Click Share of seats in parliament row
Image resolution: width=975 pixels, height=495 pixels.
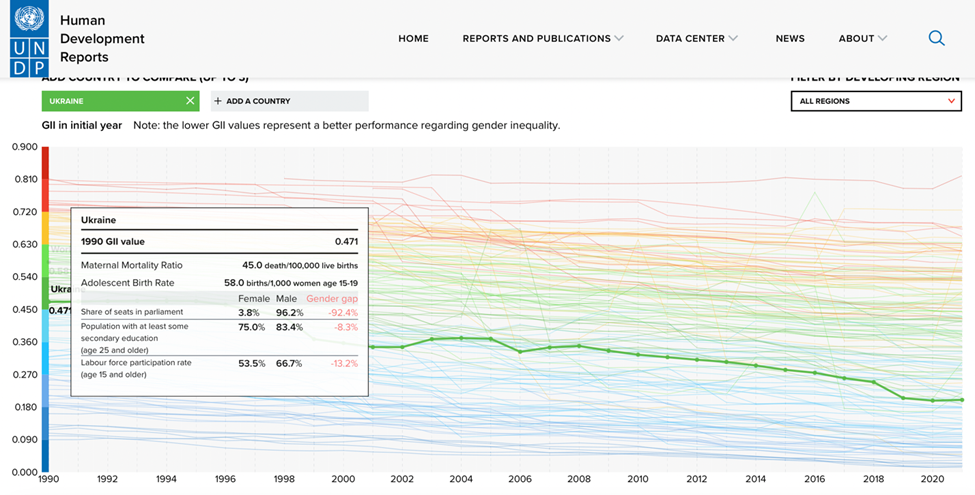(x=219, y=312)
